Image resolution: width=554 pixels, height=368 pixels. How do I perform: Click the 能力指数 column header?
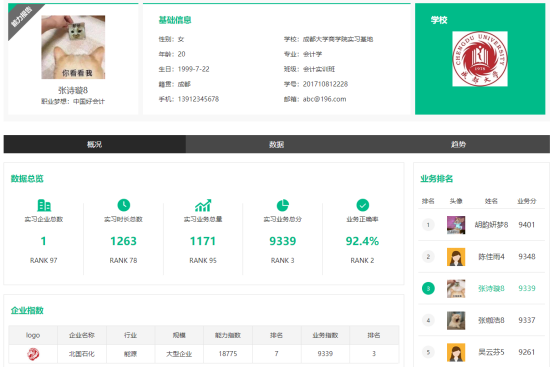coord(228,335)
